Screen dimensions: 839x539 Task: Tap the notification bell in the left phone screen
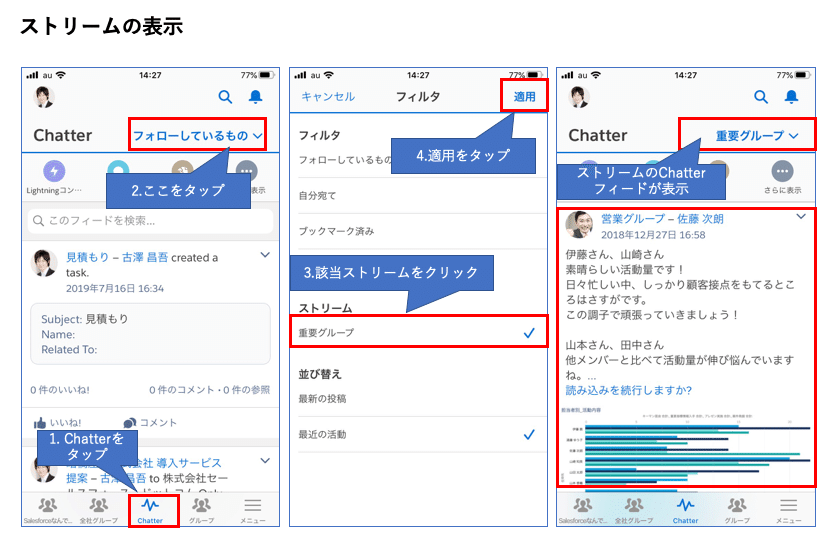(x=256, y=97)
